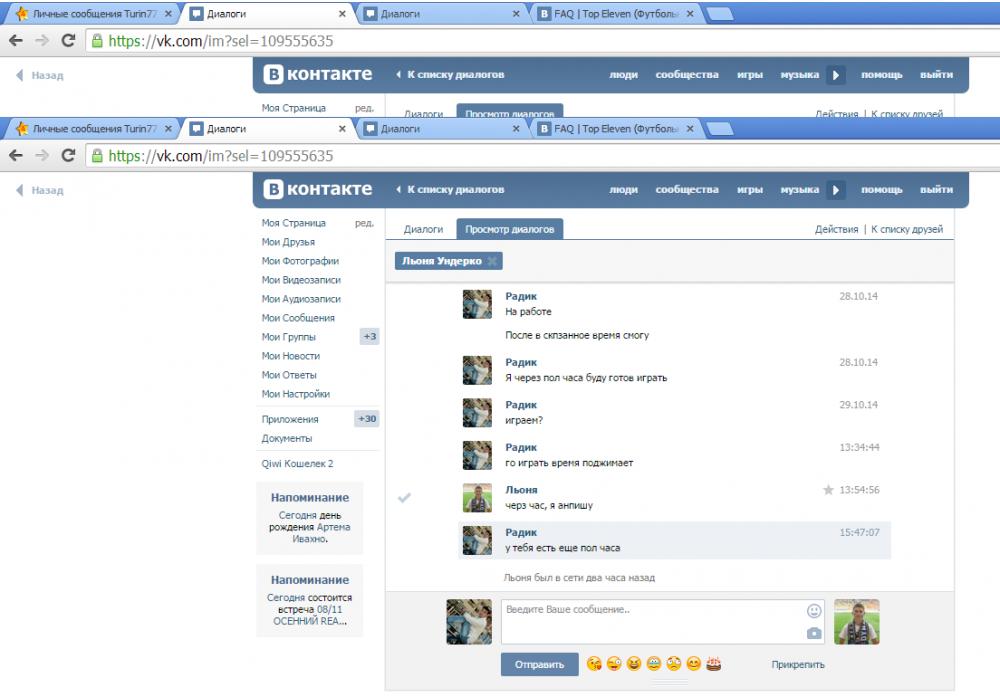Click the +30 badge beside Приложения
The image size is (1000, 700).
point(367,419)
